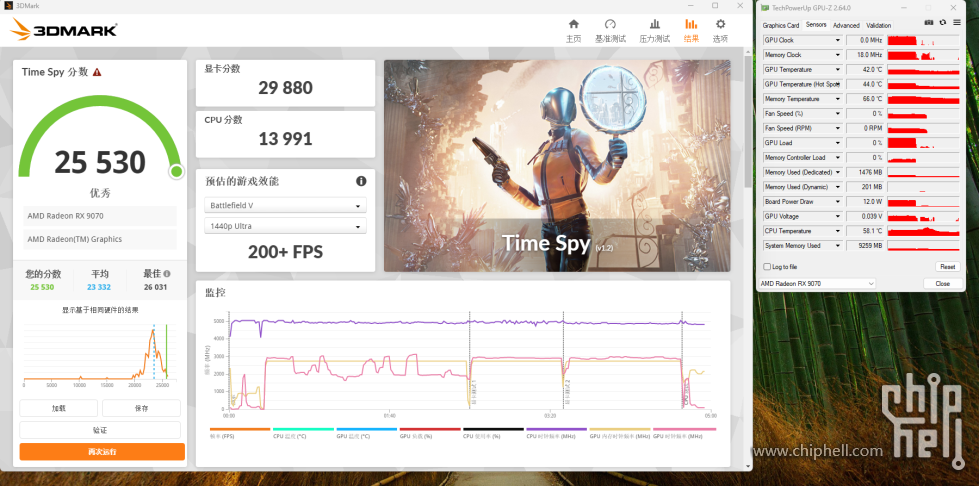Image resolution: width=979 pixels, height=486 pixels.
Task: Open the GPU Temperature sensor dropdown
Action: [838, 69]
